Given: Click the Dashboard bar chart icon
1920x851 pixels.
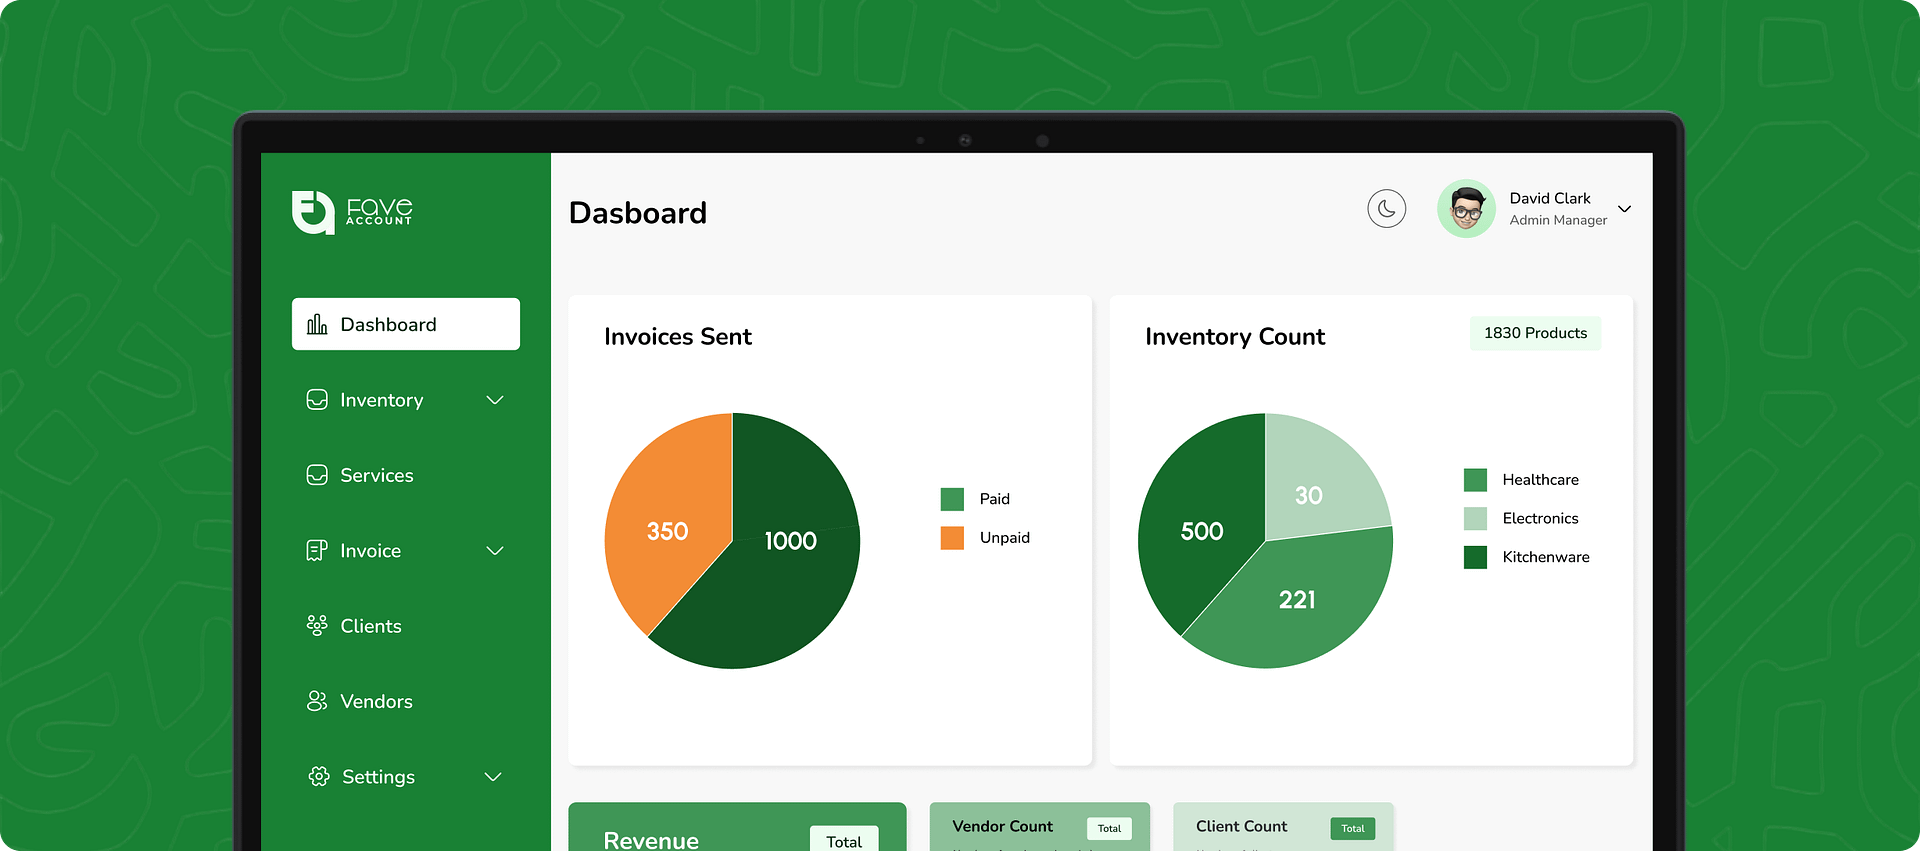Looking at the screenshot, I should point(317,324).
